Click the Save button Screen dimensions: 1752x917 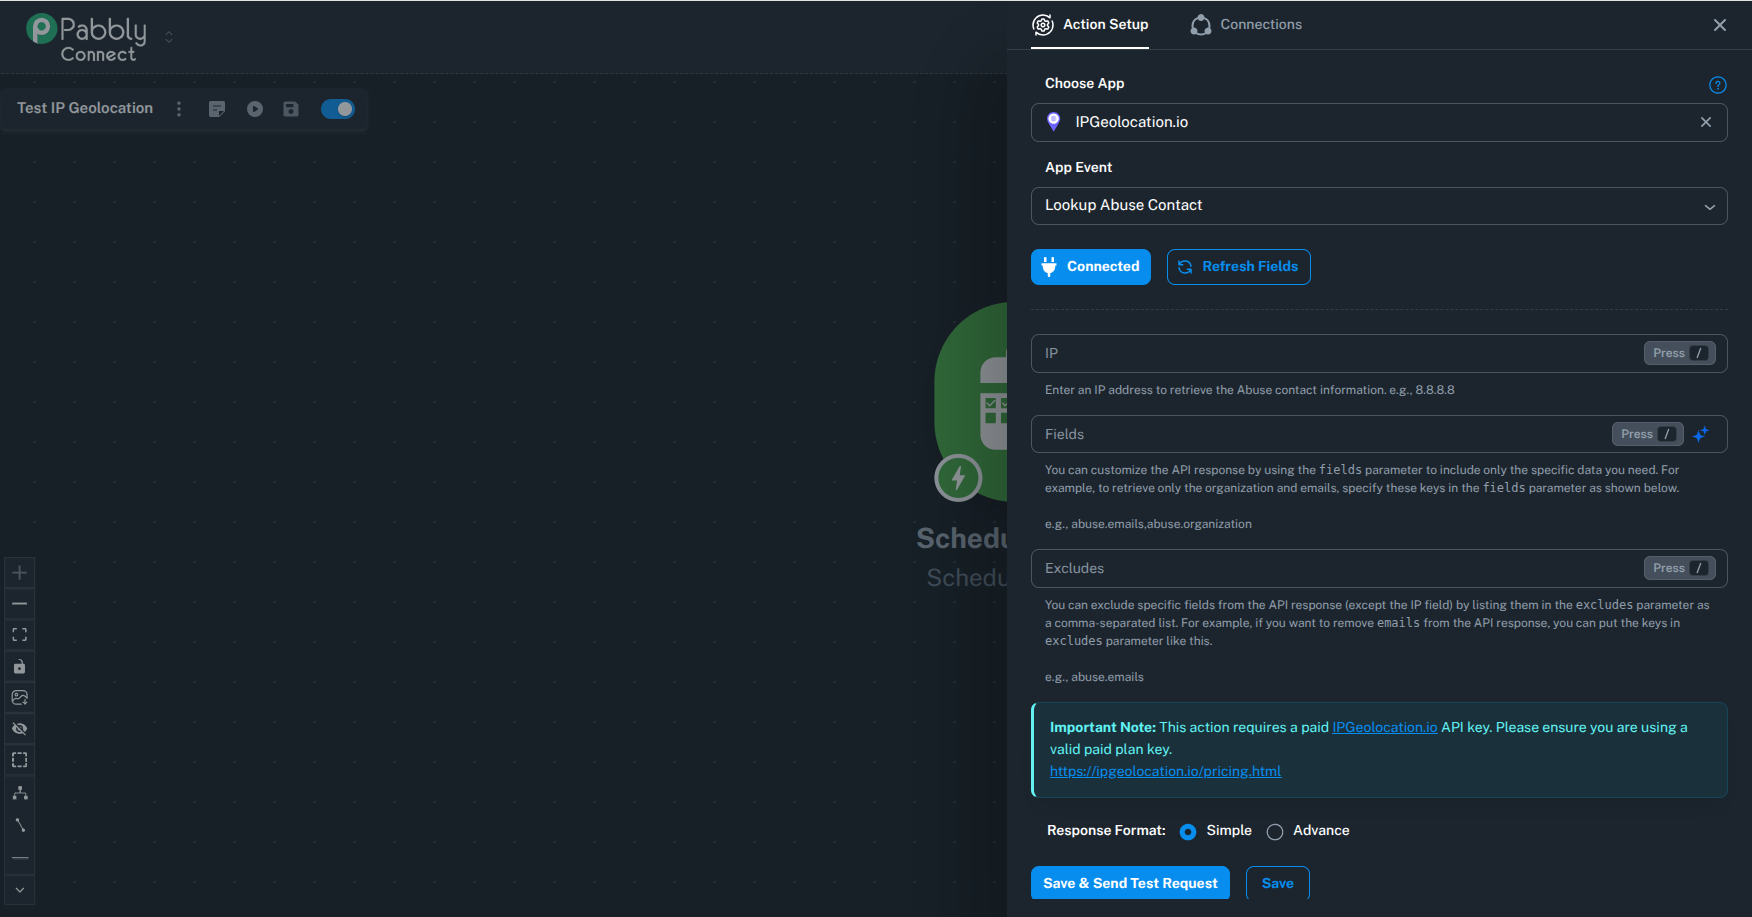[x=1278, y=883]
